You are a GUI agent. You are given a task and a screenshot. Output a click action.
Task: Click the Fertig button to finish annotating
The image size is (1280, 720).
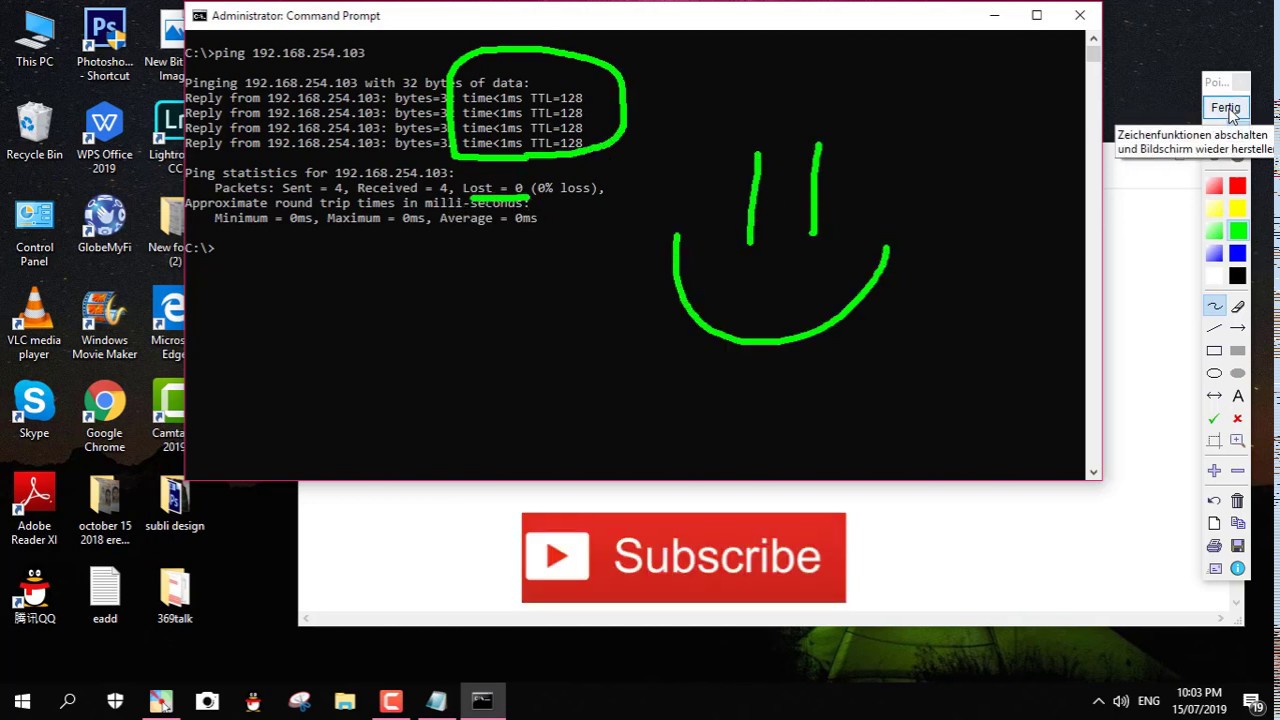[1225, 107]
